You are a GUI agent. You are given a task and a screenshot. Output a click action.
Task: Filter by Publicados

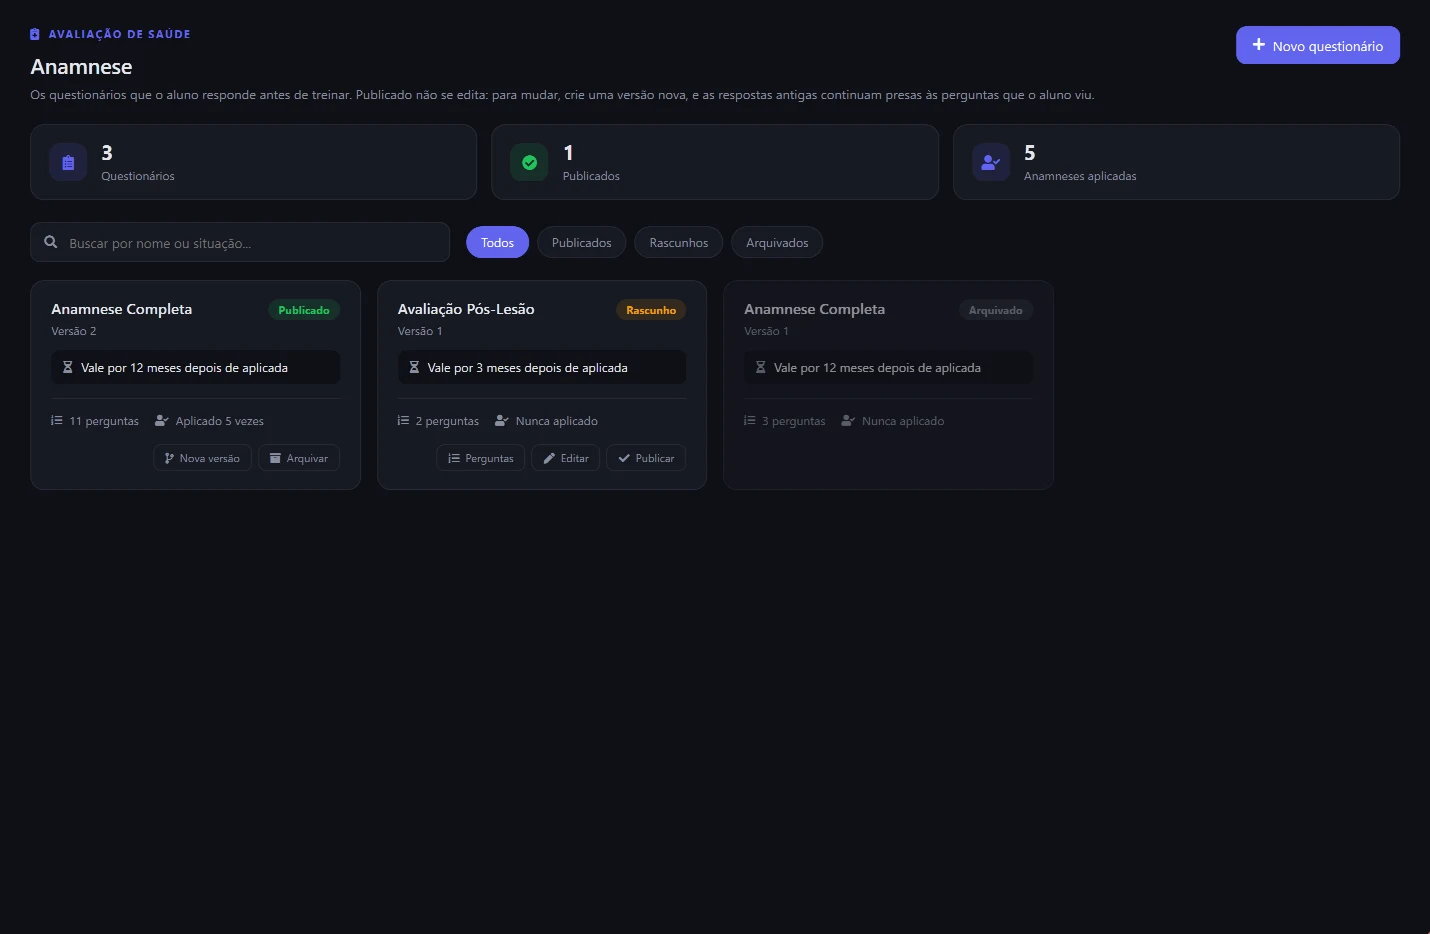point(581,242)
